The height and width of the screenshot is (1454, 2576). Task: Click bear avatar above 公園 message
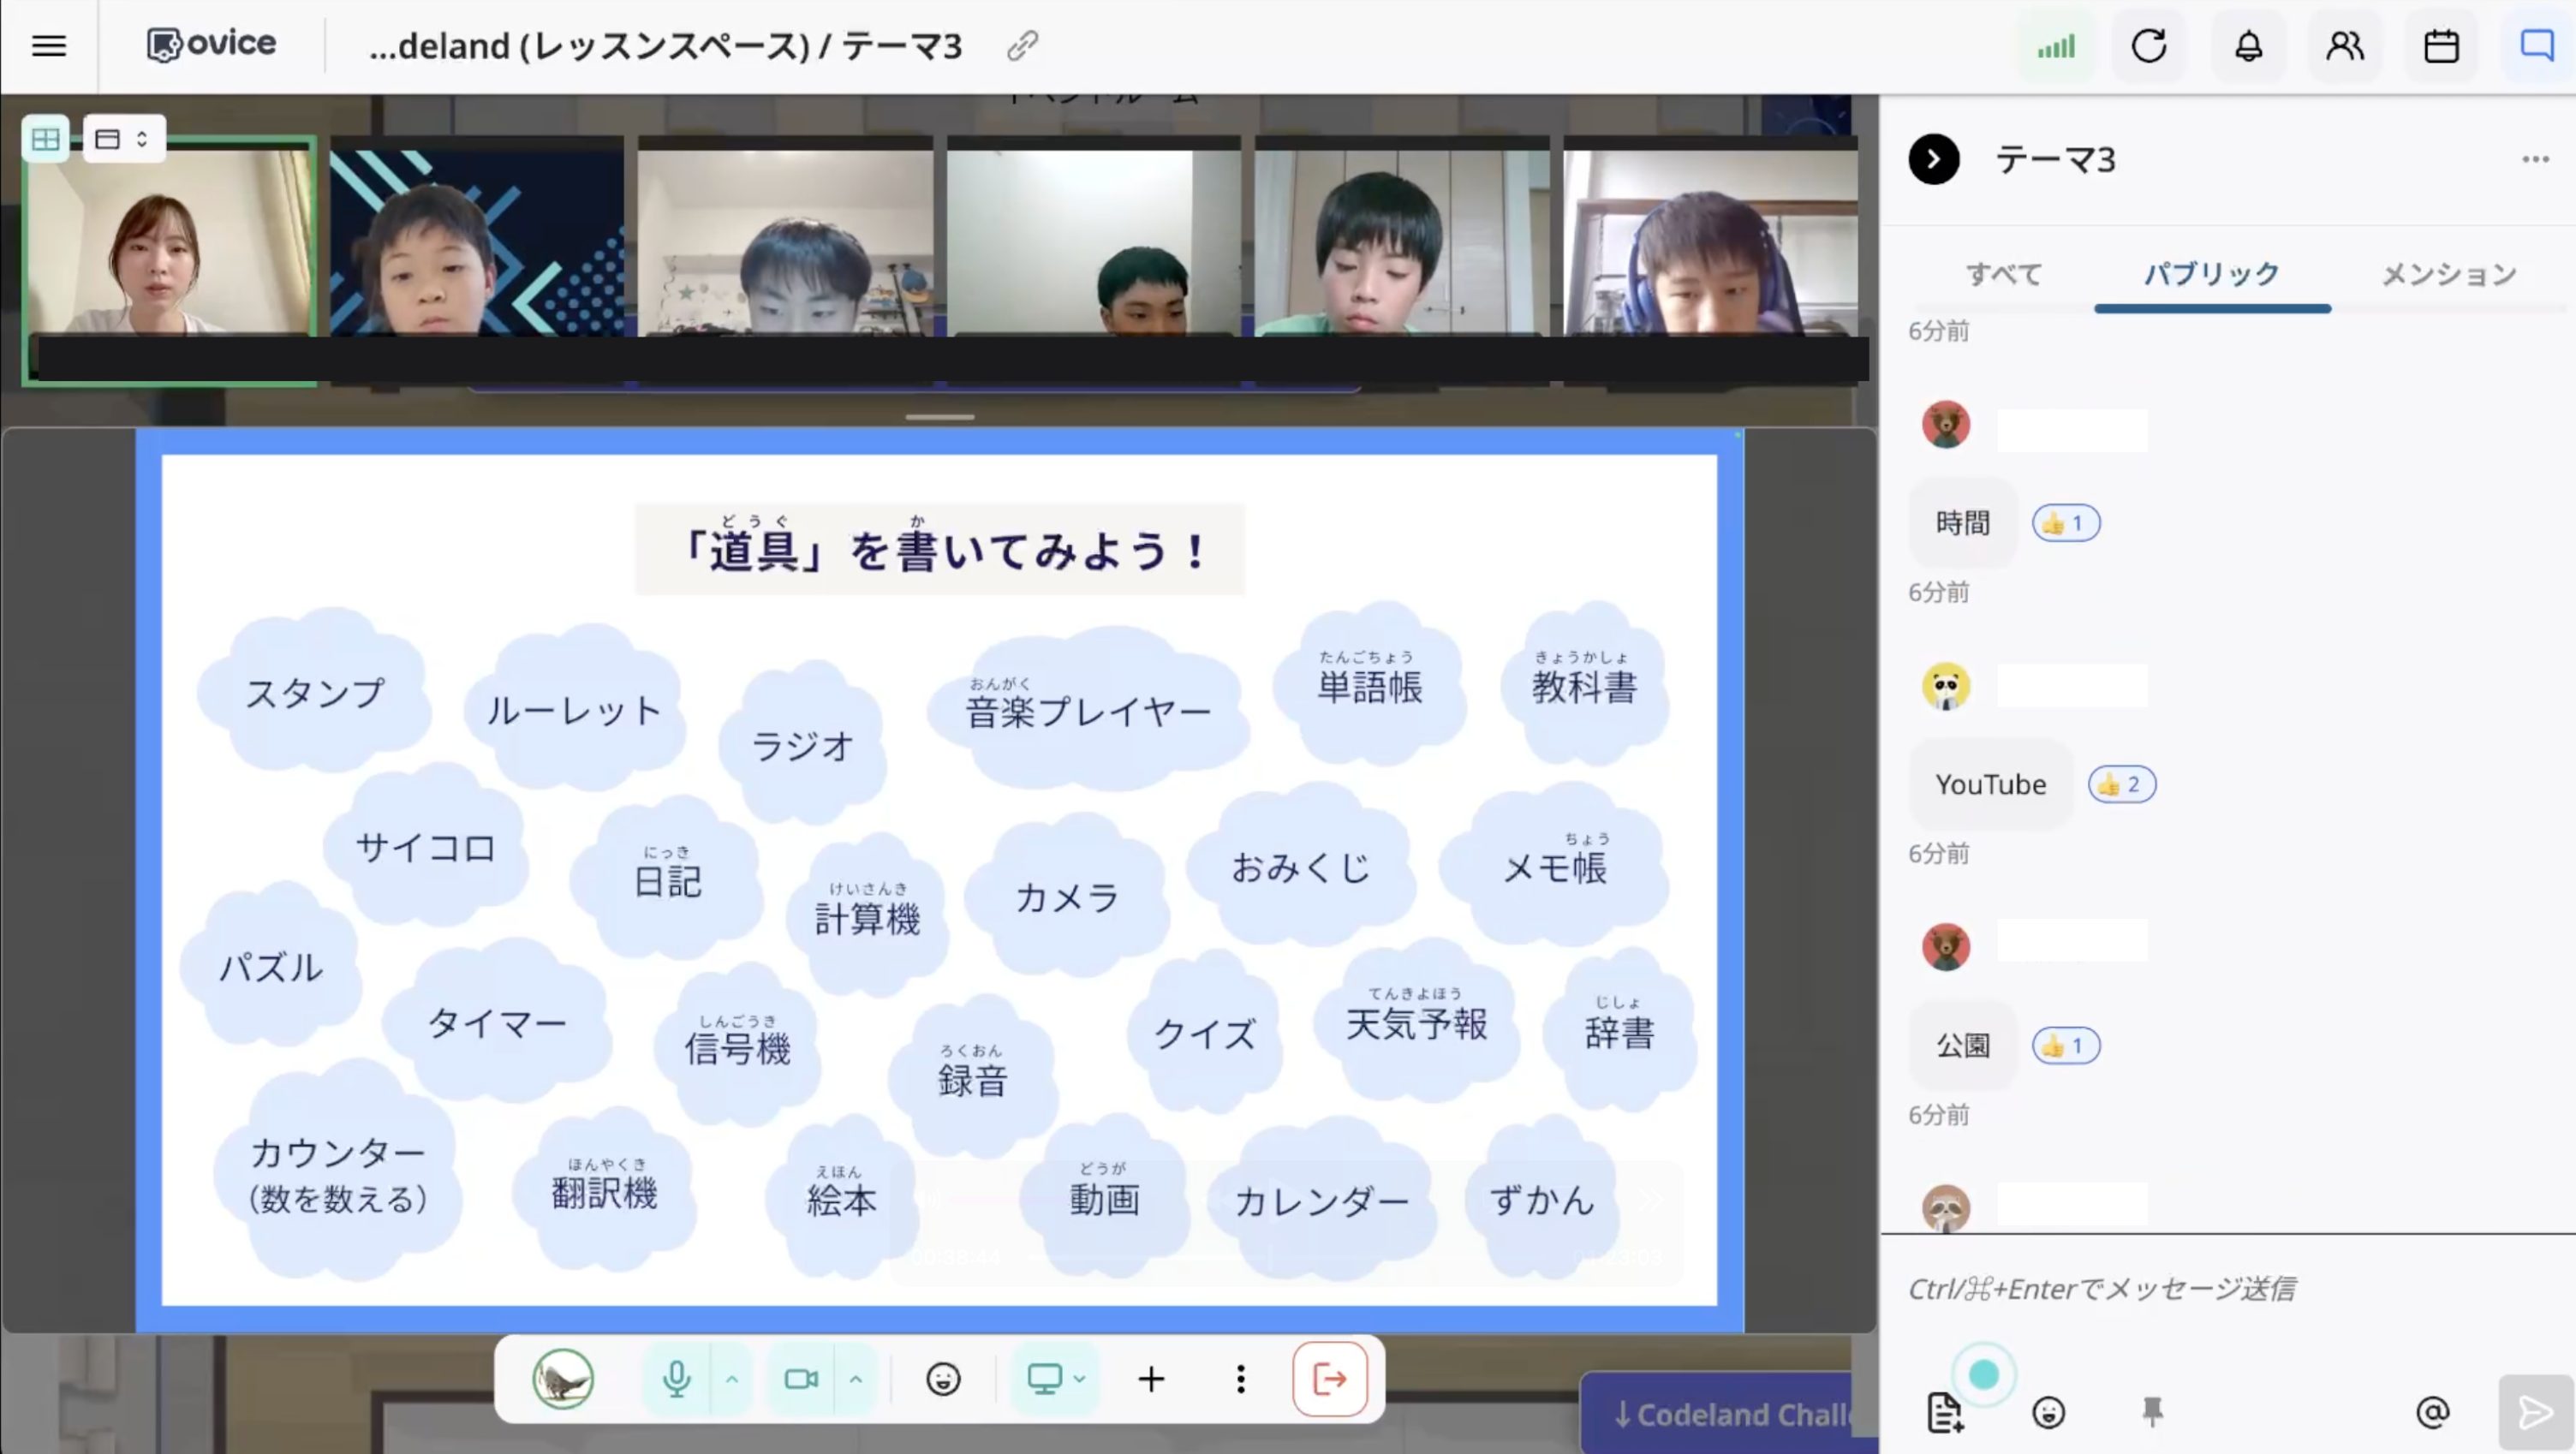[1946, 947]
